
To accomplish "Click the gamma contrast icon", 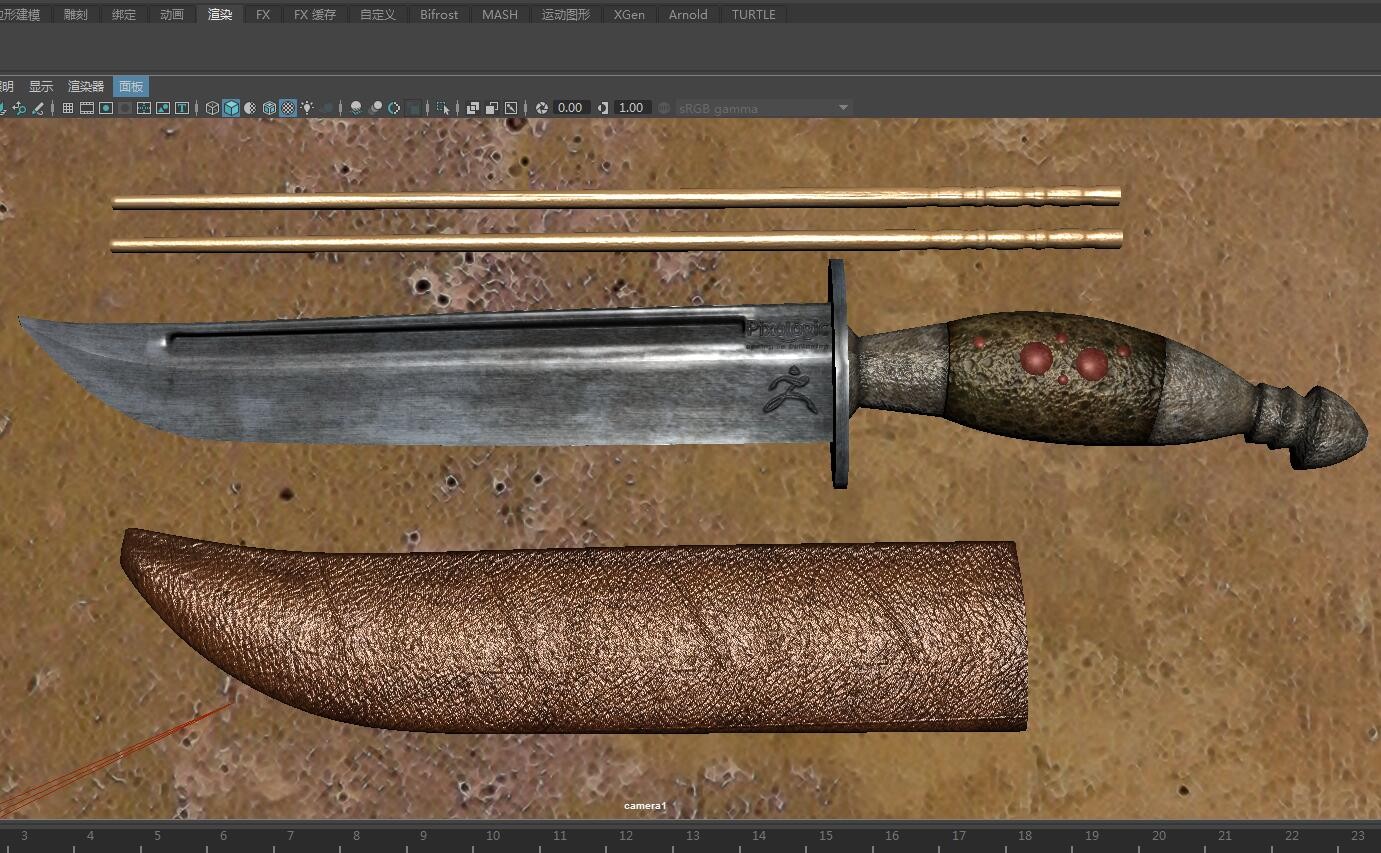I will (603, 108).
